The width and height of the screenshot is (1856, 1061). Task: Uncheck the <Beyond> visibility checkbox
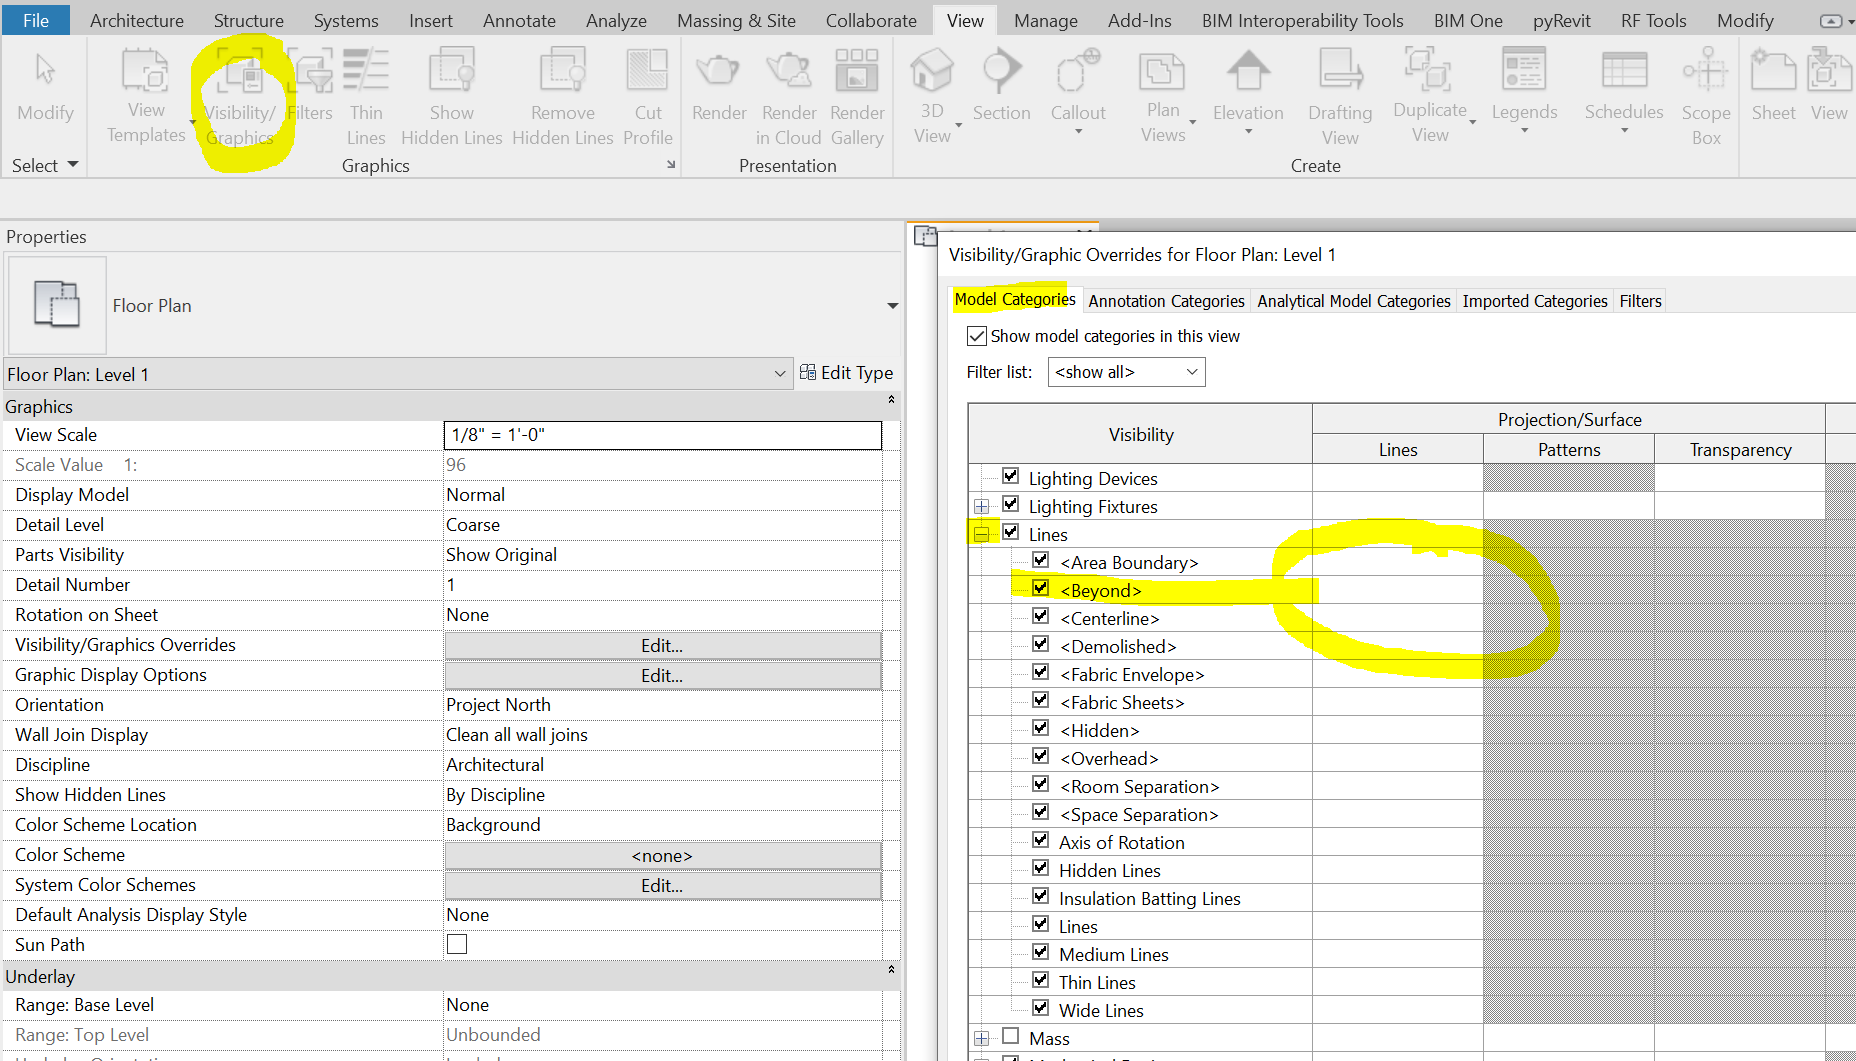pyautogui.click(x=1041, y=588)
